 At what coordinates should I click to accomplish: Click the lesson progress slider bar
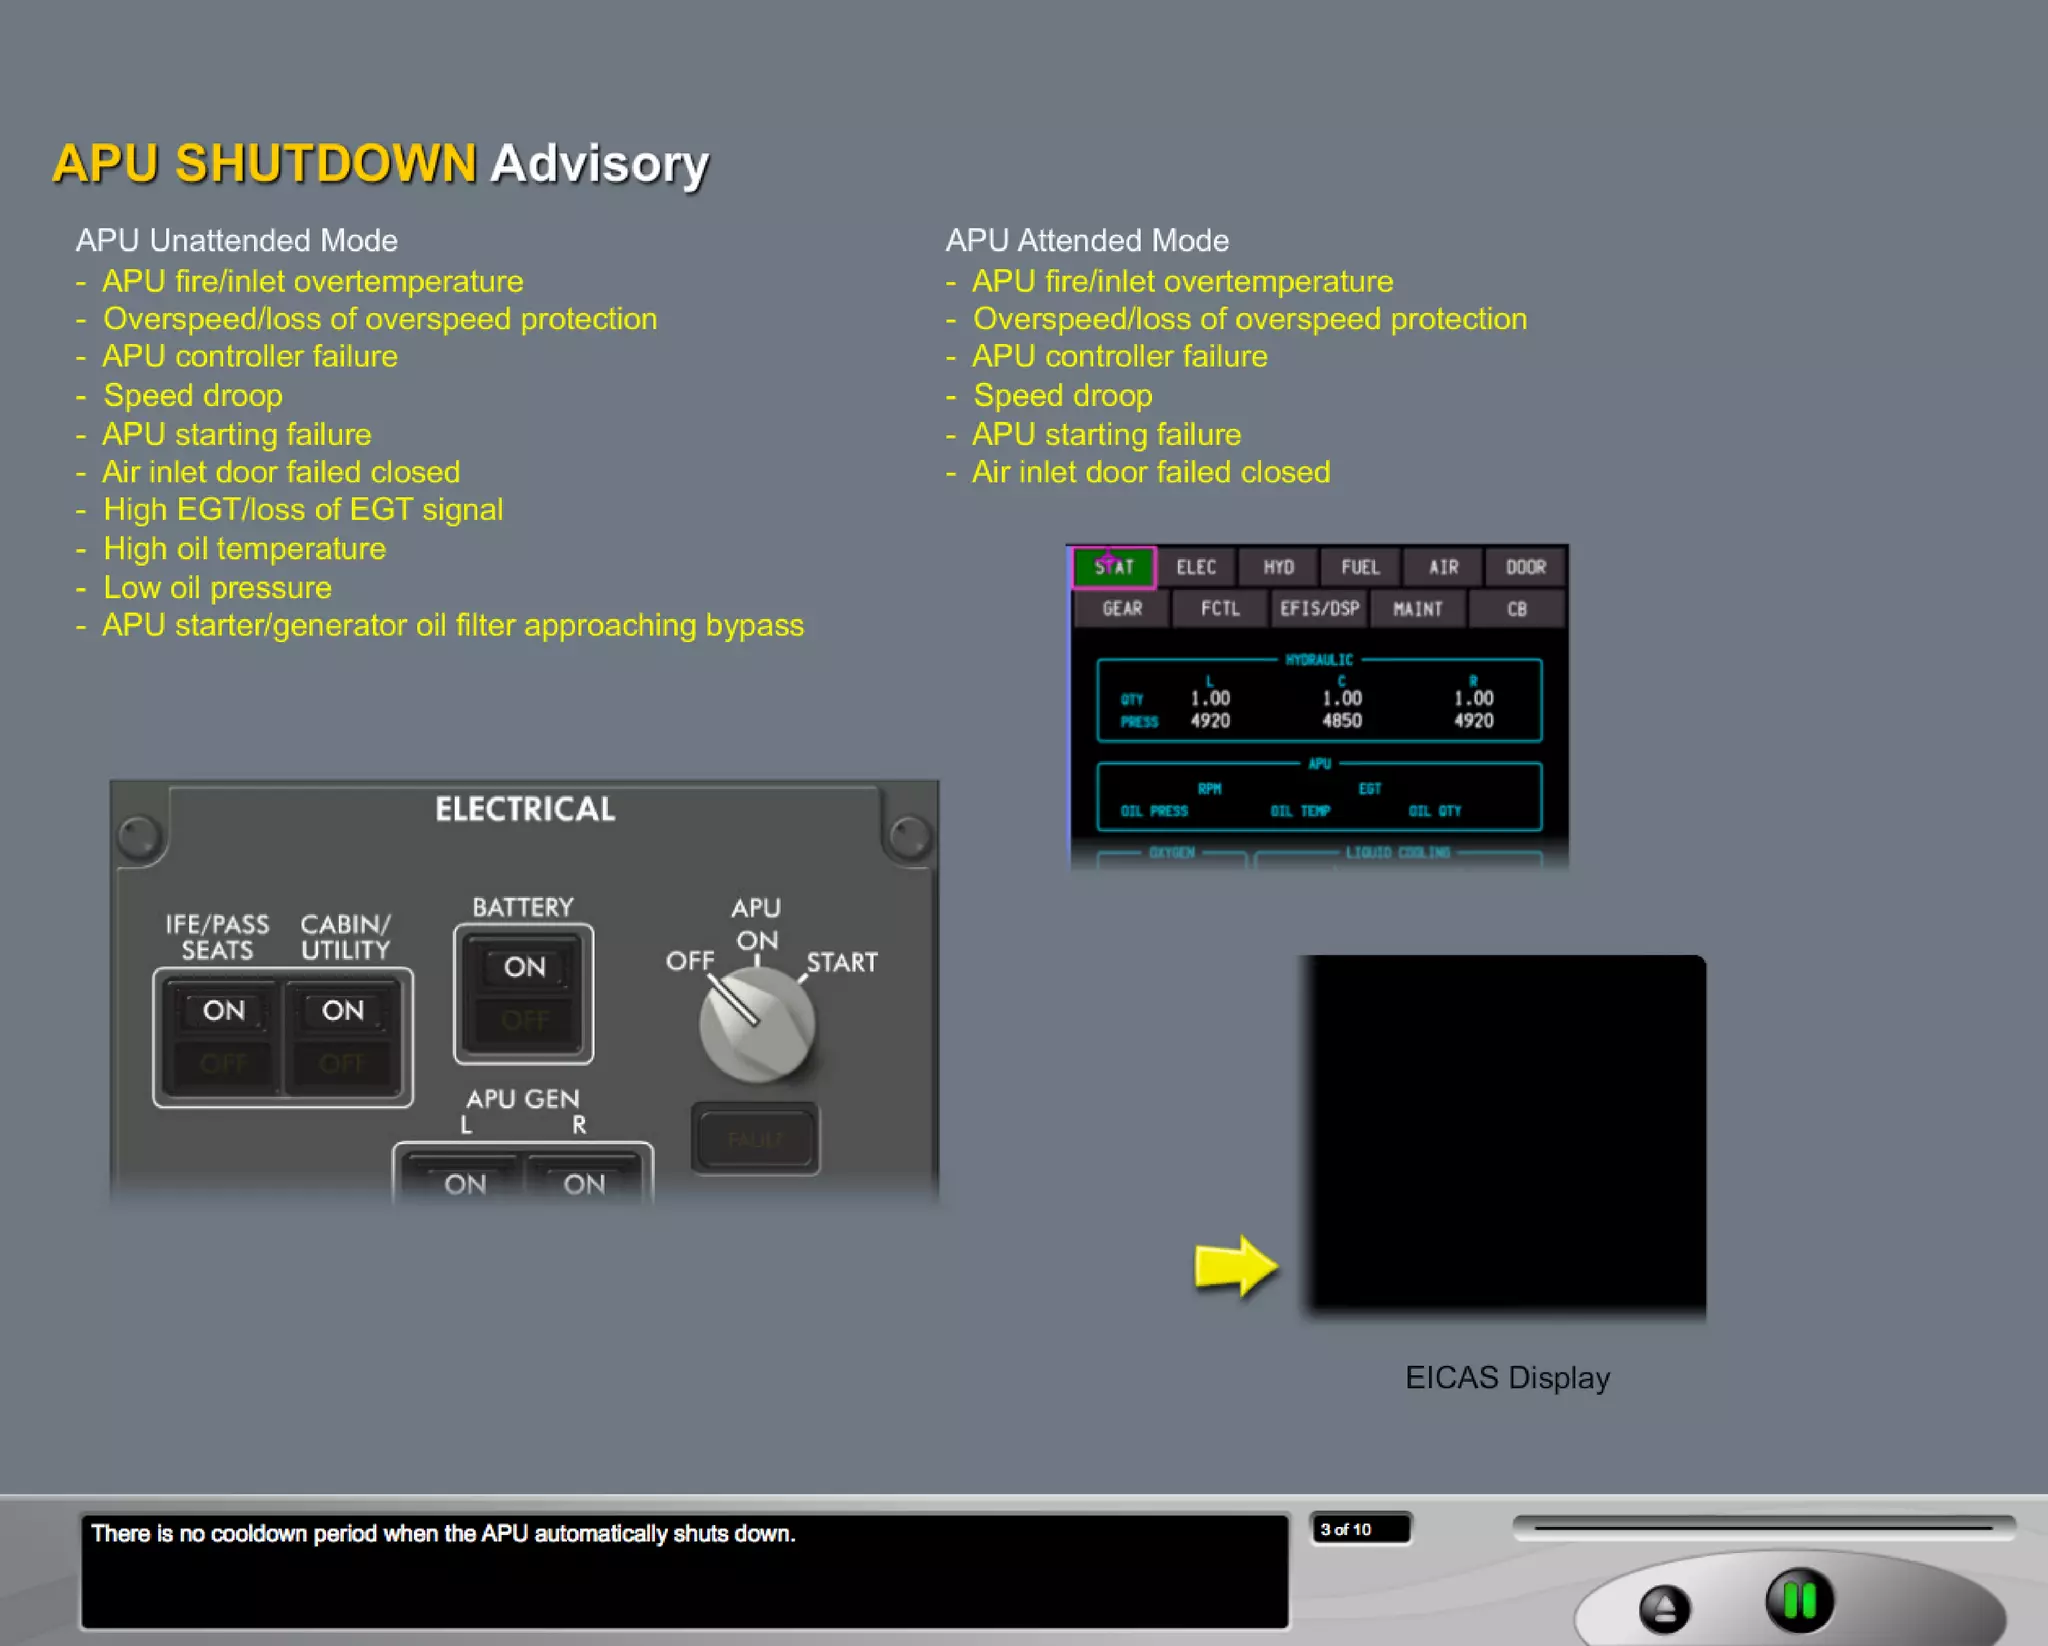(1763, 1527)
